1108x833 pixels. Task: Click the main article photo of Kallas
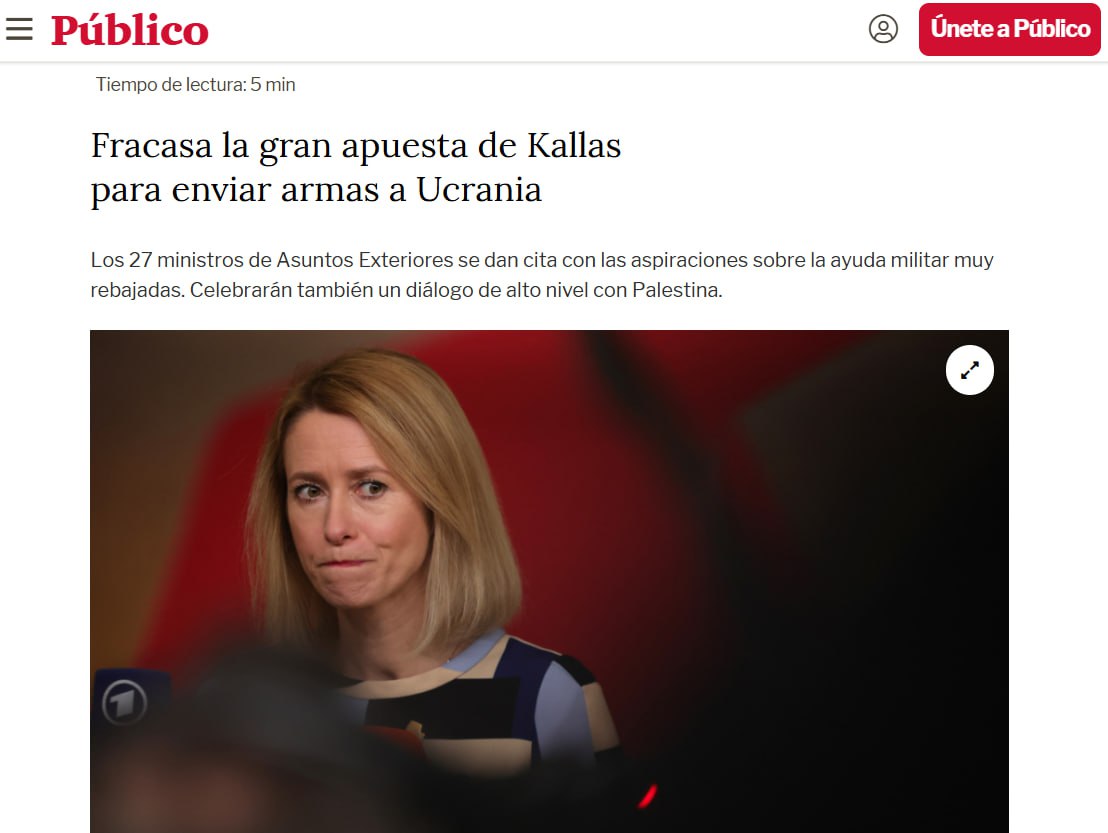(549, 581)
